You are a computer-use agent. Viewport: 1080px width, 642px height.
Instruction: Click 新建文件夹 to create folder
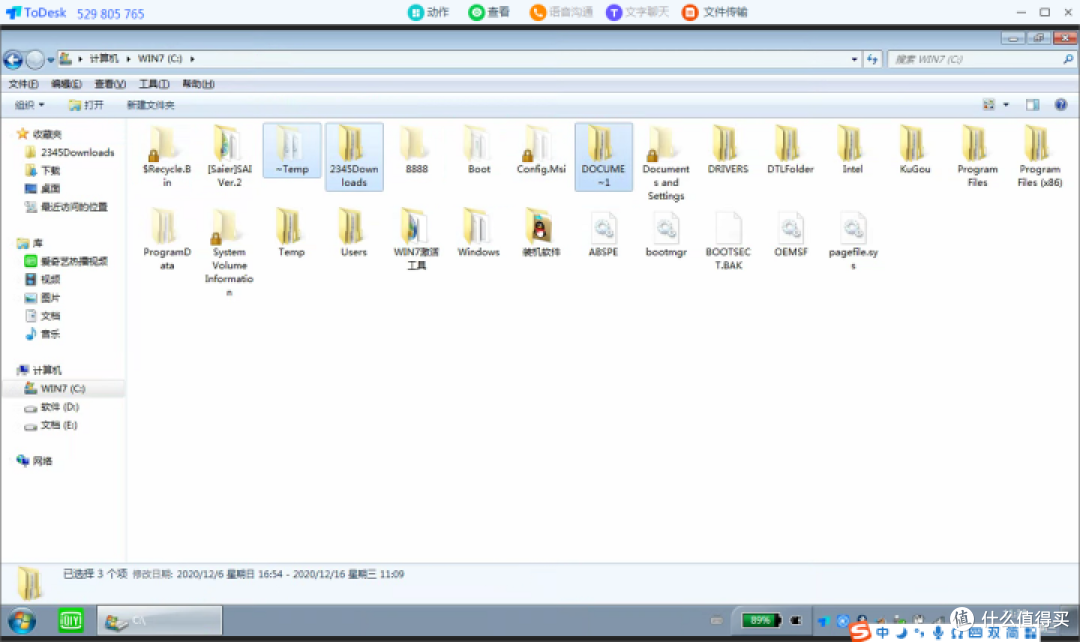150,105
